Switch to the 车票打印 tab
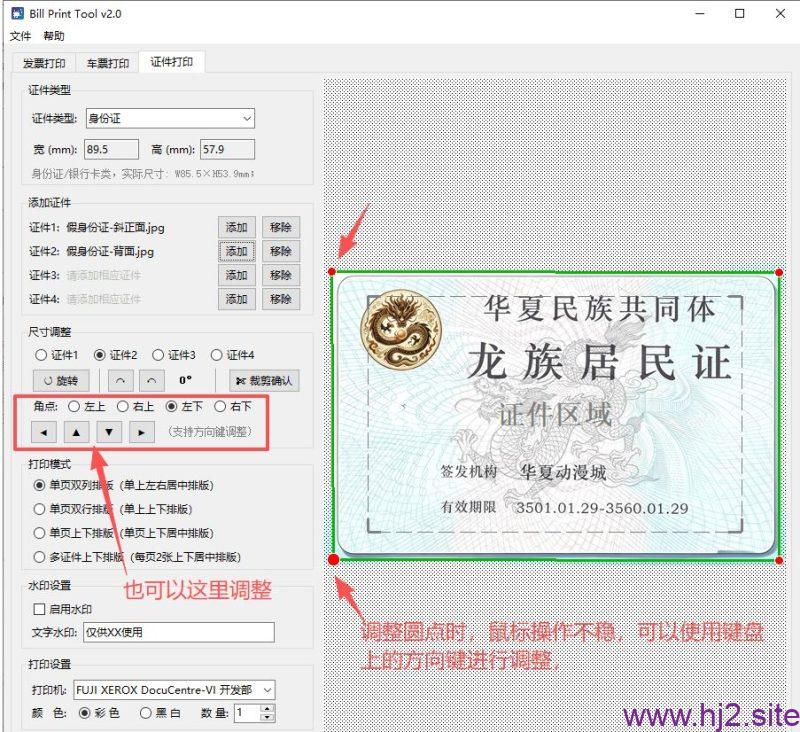This screenshot has height=732, width=800. tap(108, 63)
